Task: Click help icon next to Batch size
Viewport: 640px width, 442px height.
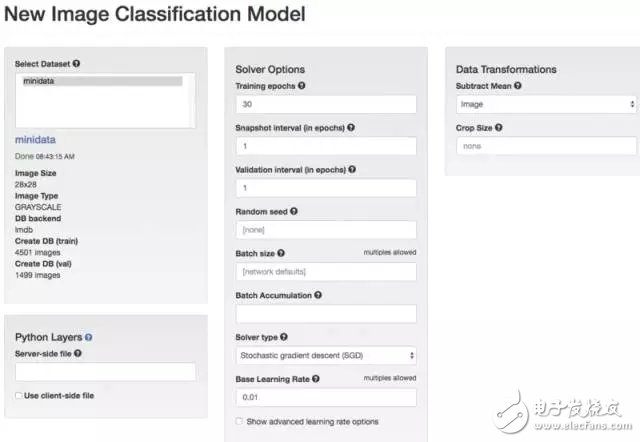Action: (281, 254)
